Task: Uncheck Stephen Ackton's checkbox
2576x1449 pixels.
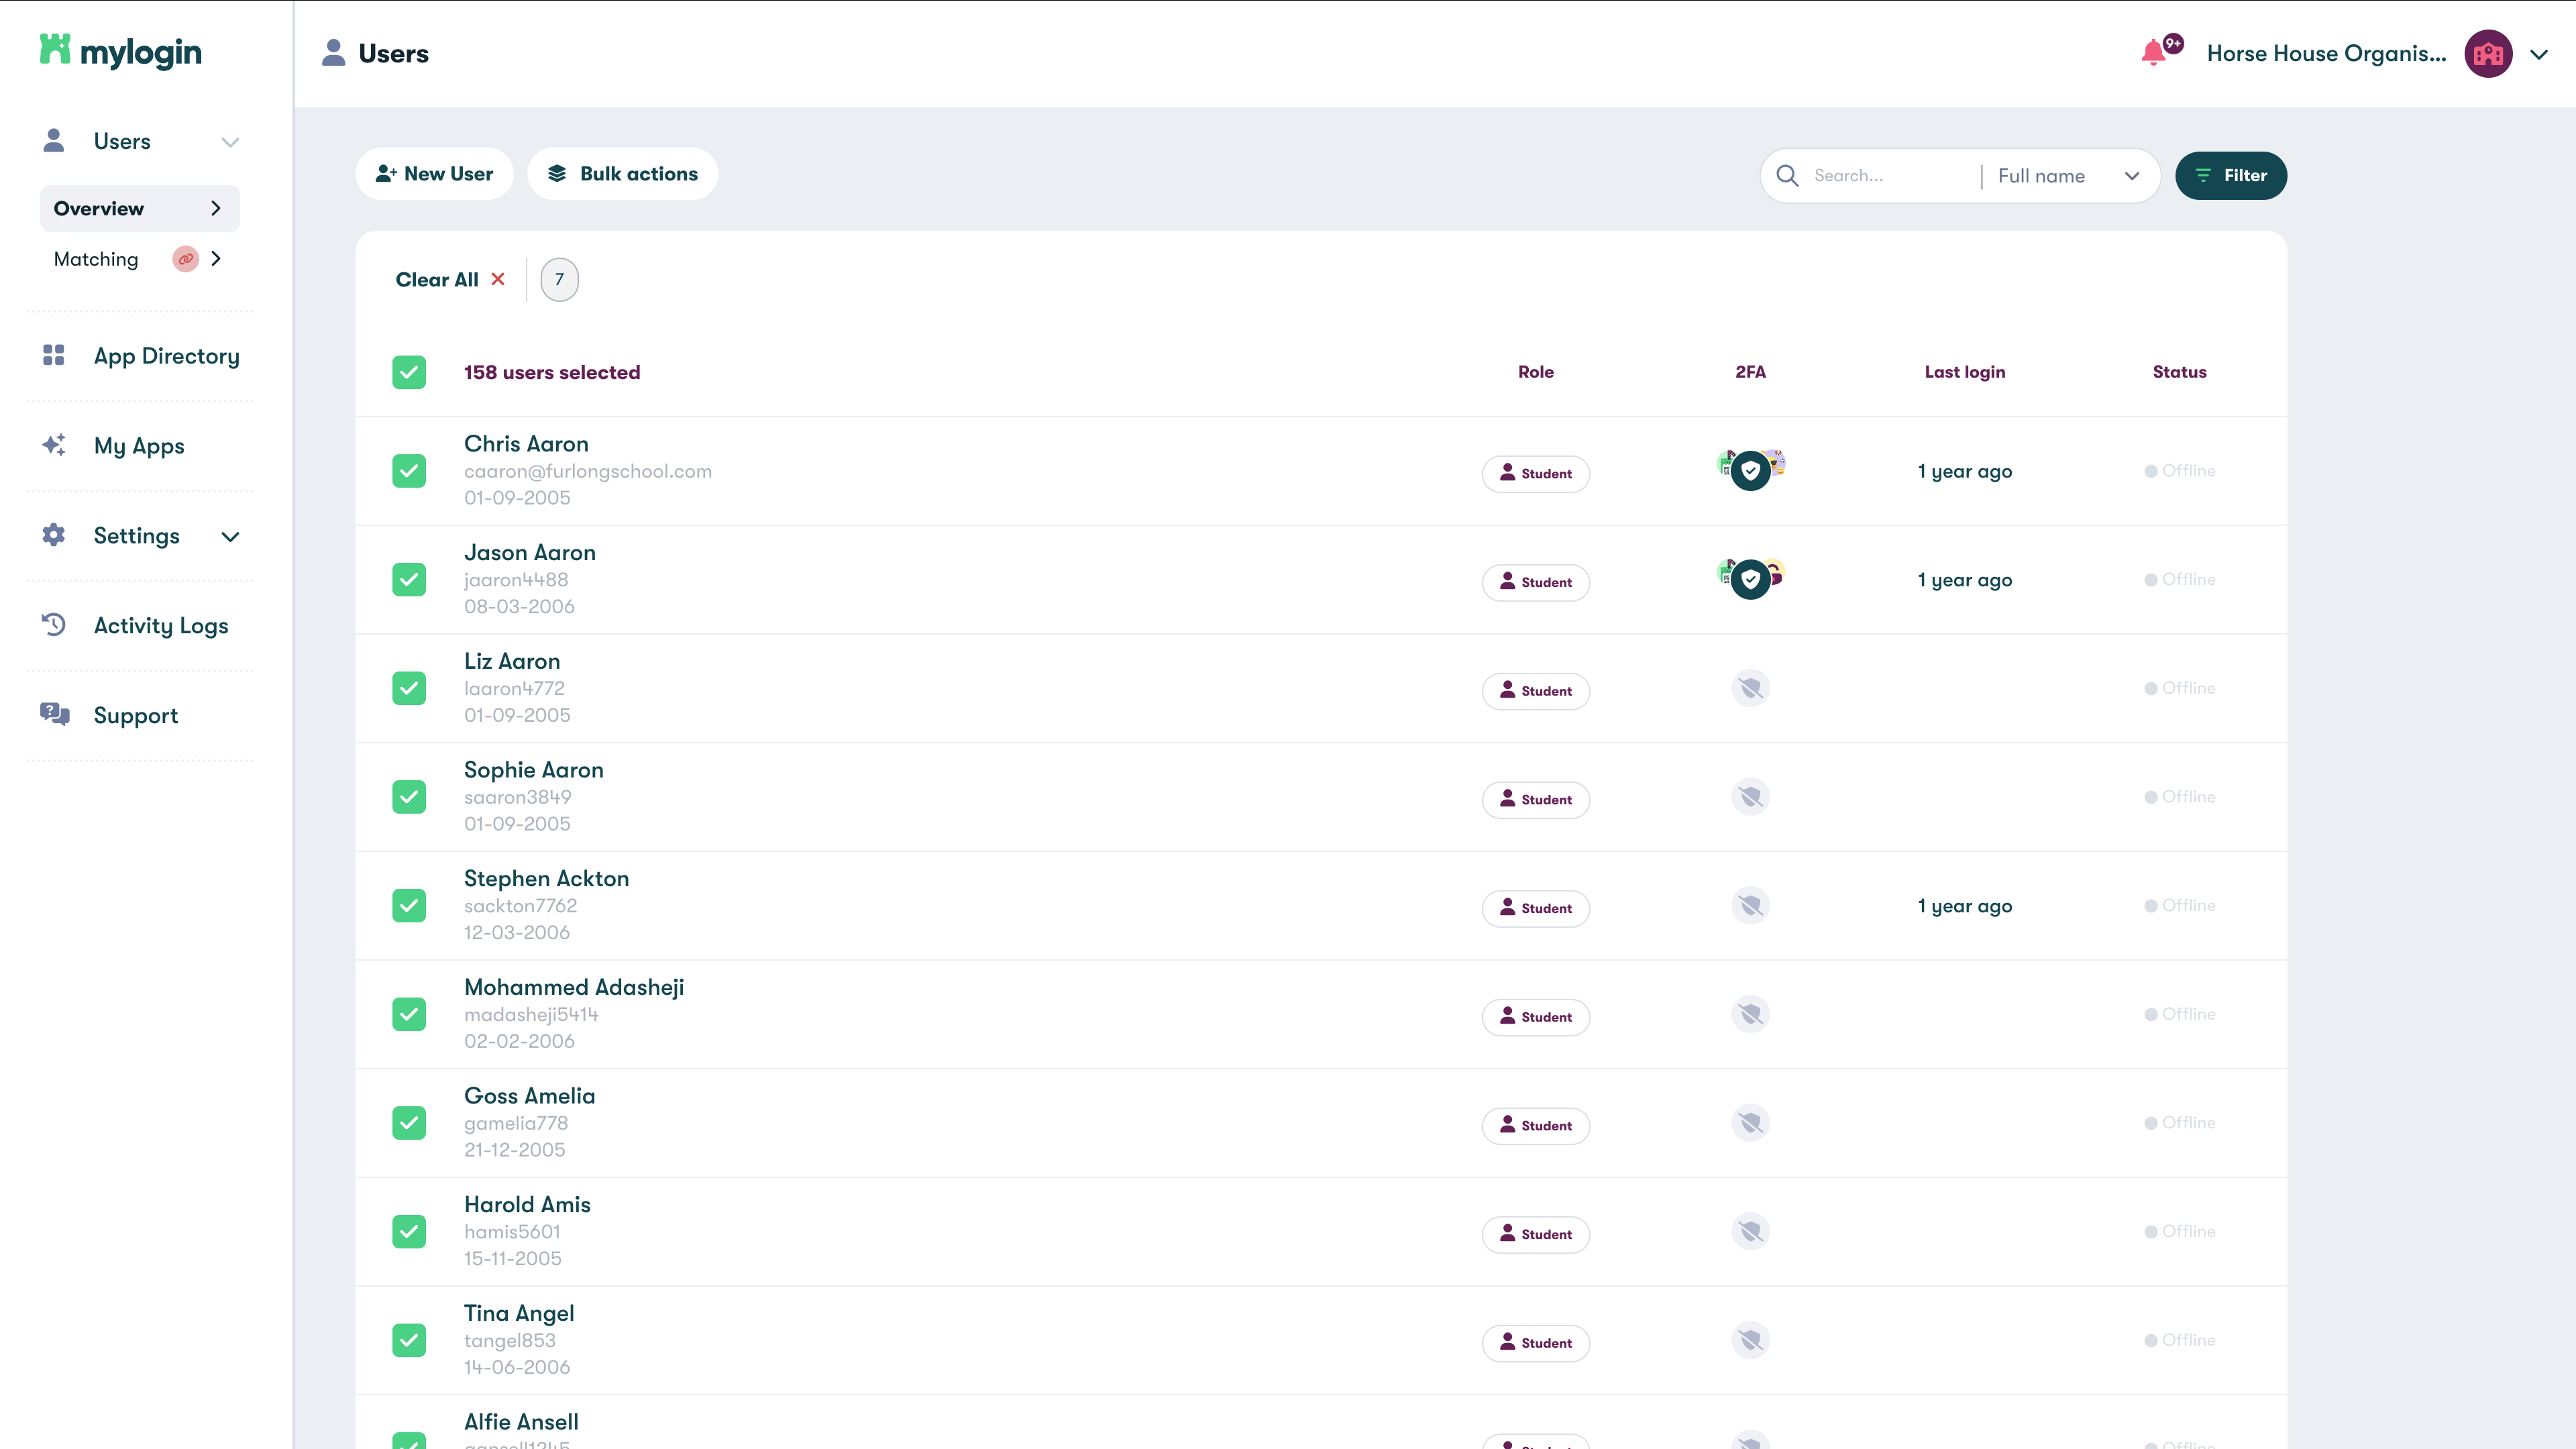Action: (x=409, y=906)
